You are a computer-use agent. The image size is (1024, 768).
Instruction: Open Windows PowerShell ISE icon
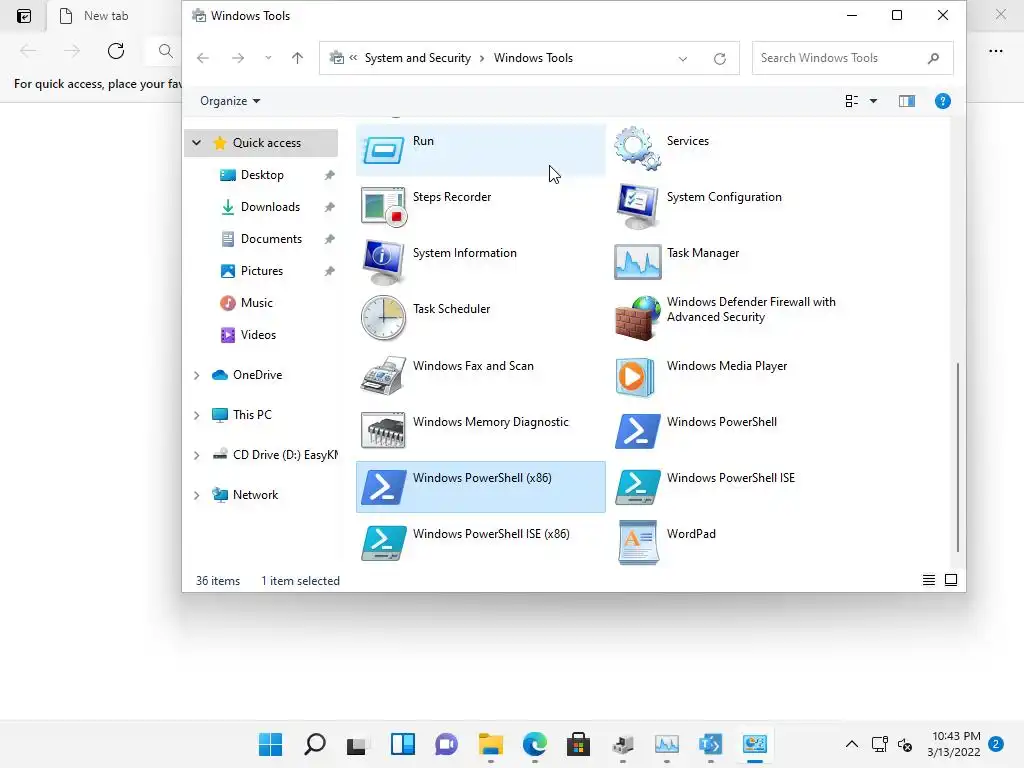[637, 487]
